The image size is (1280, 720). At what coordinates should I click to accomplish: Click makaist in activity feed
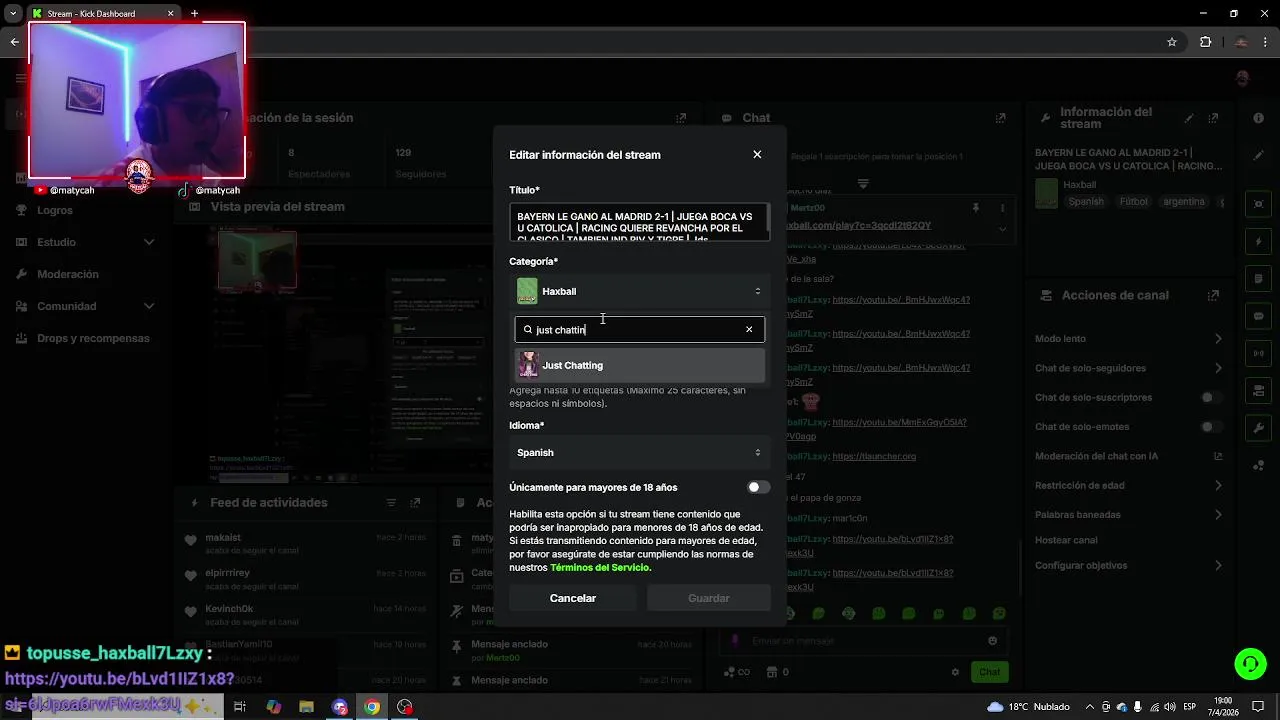point(223,538)
